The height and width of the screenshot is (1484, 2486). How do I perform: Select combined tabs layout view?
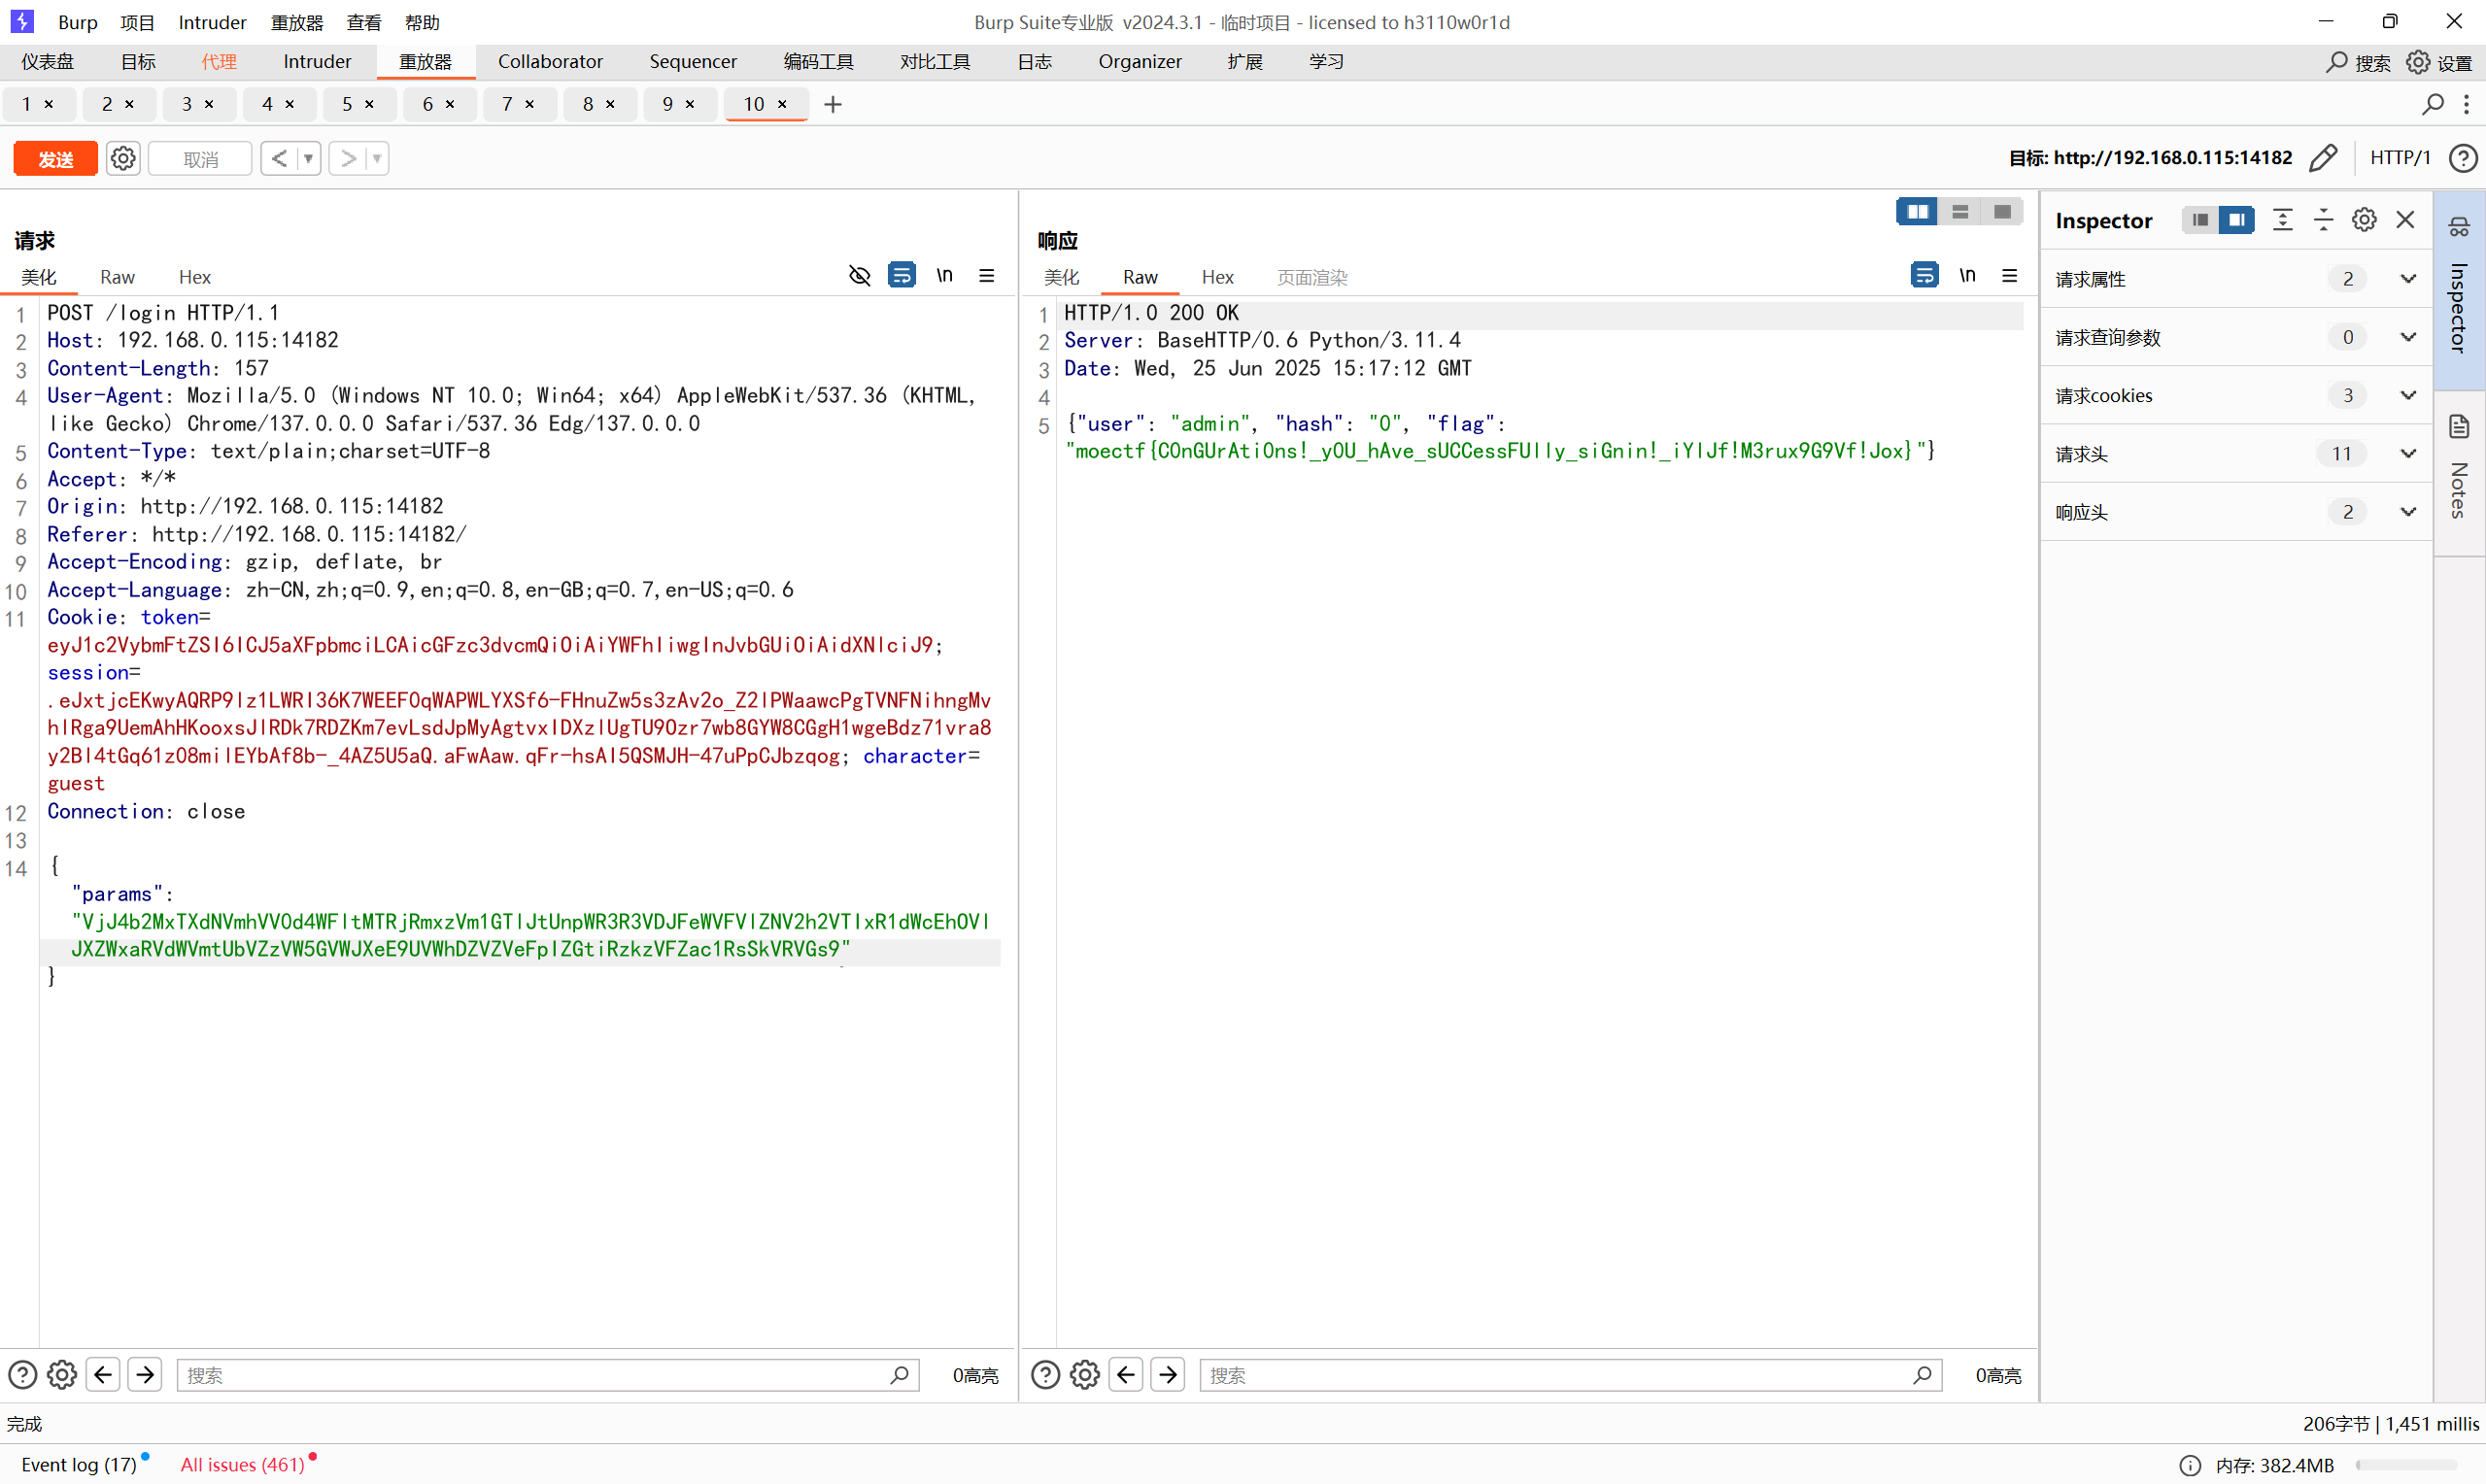2003,212
